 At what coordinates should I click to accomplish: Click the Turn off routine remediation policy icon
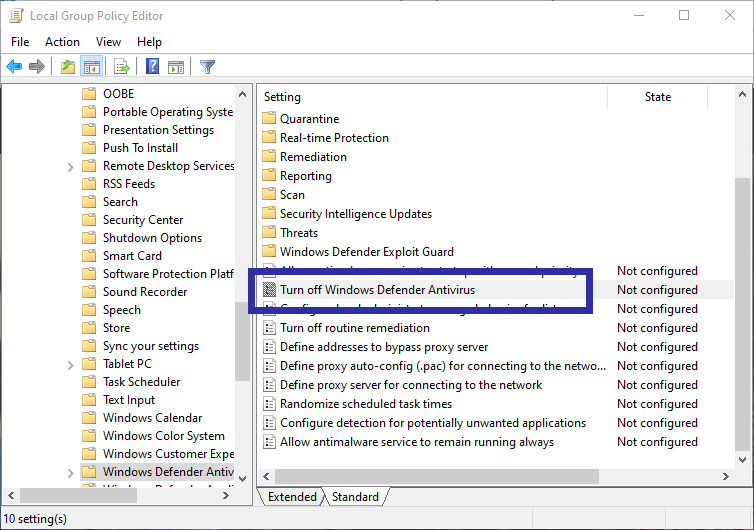pos(269,328)
